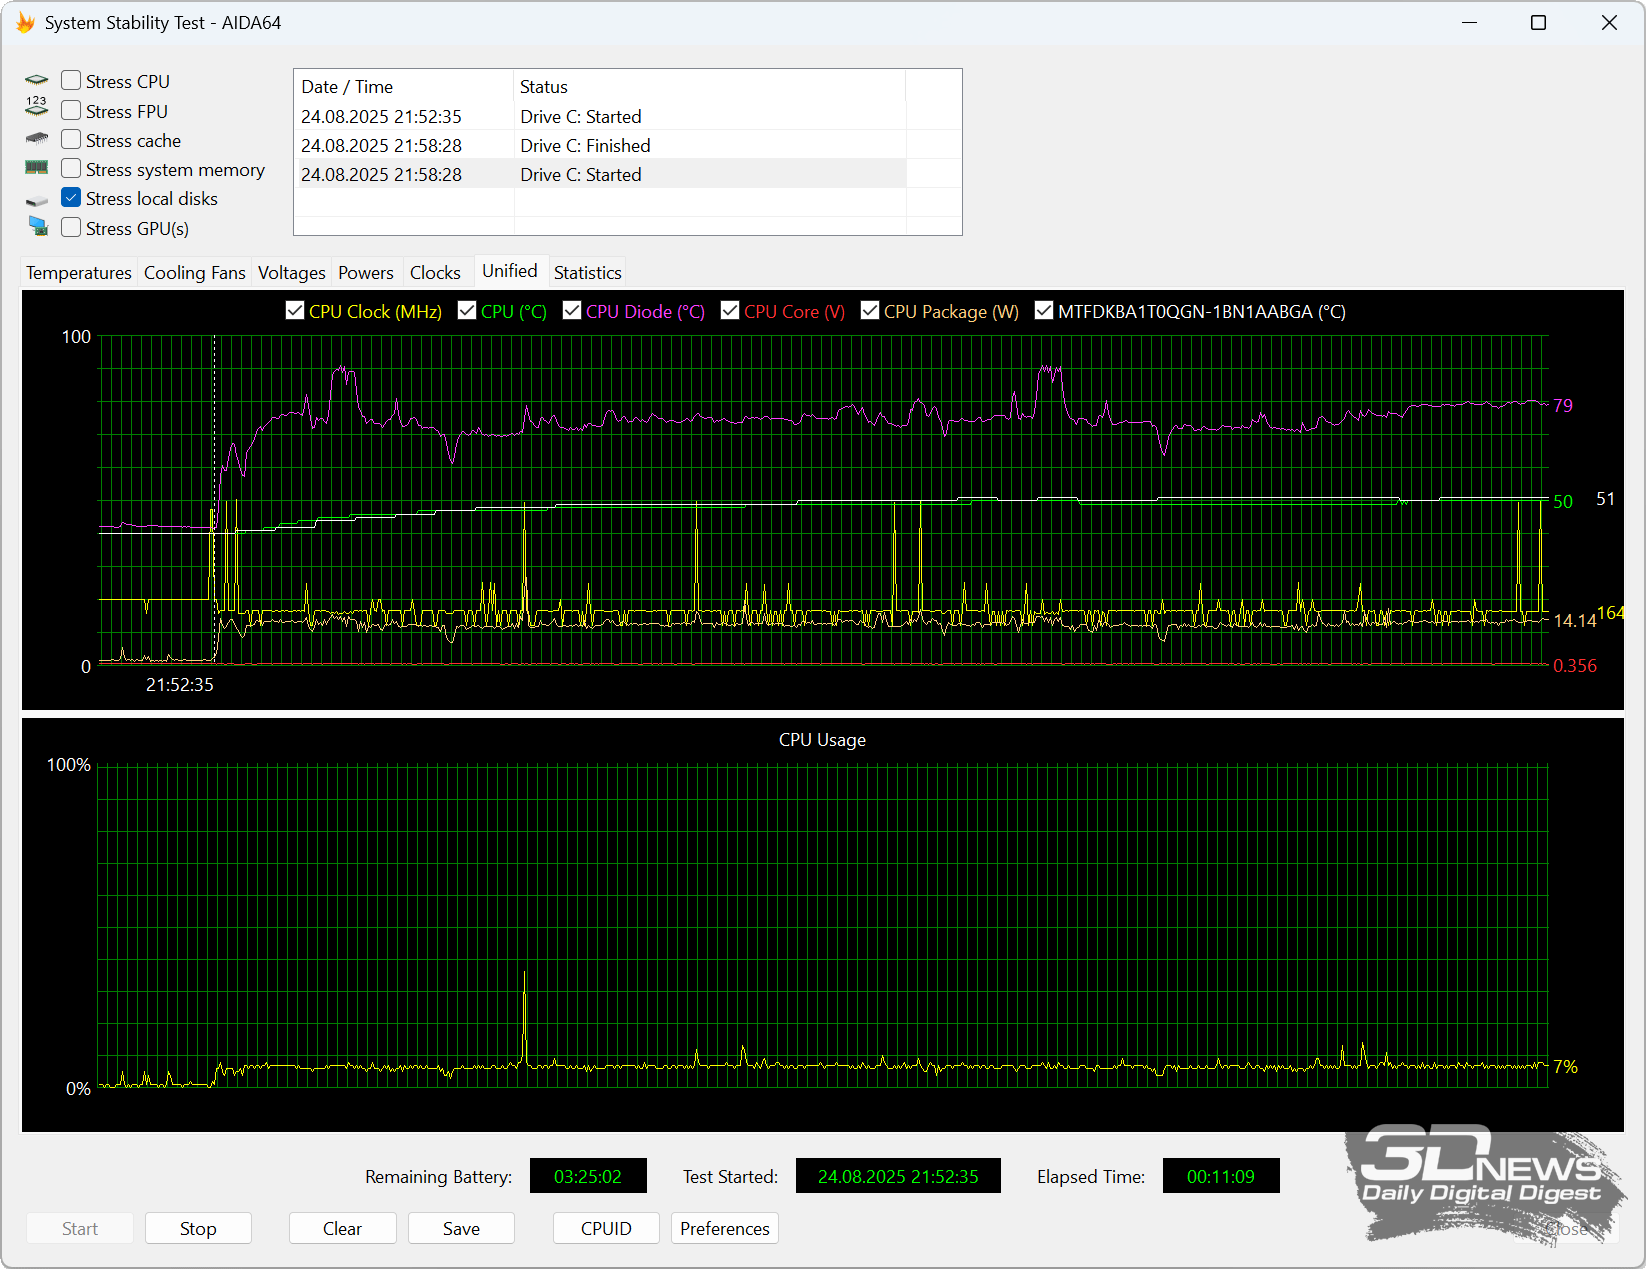Uncheck Stress local disks
Viewport: 1646px width, 1269px height.
(x=71, y=197)
